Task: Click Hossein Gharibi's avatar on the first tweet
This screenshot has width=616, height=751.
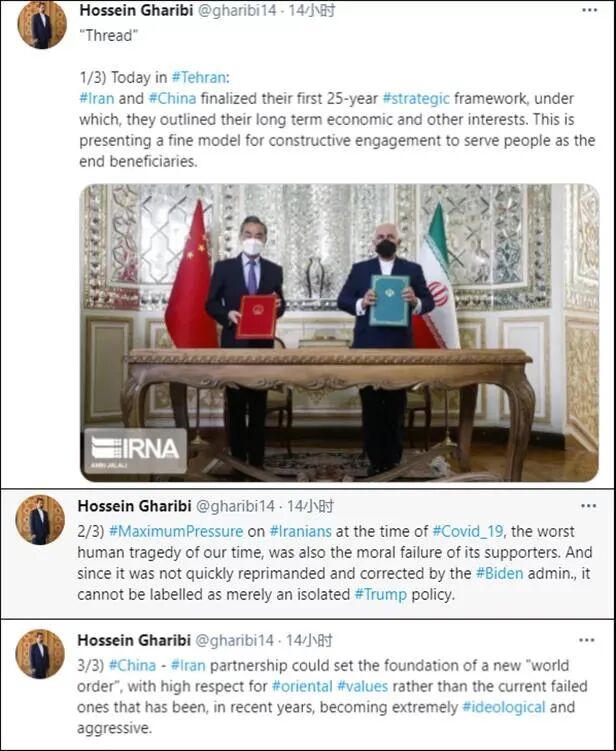Action: click(x=42, y=24)
